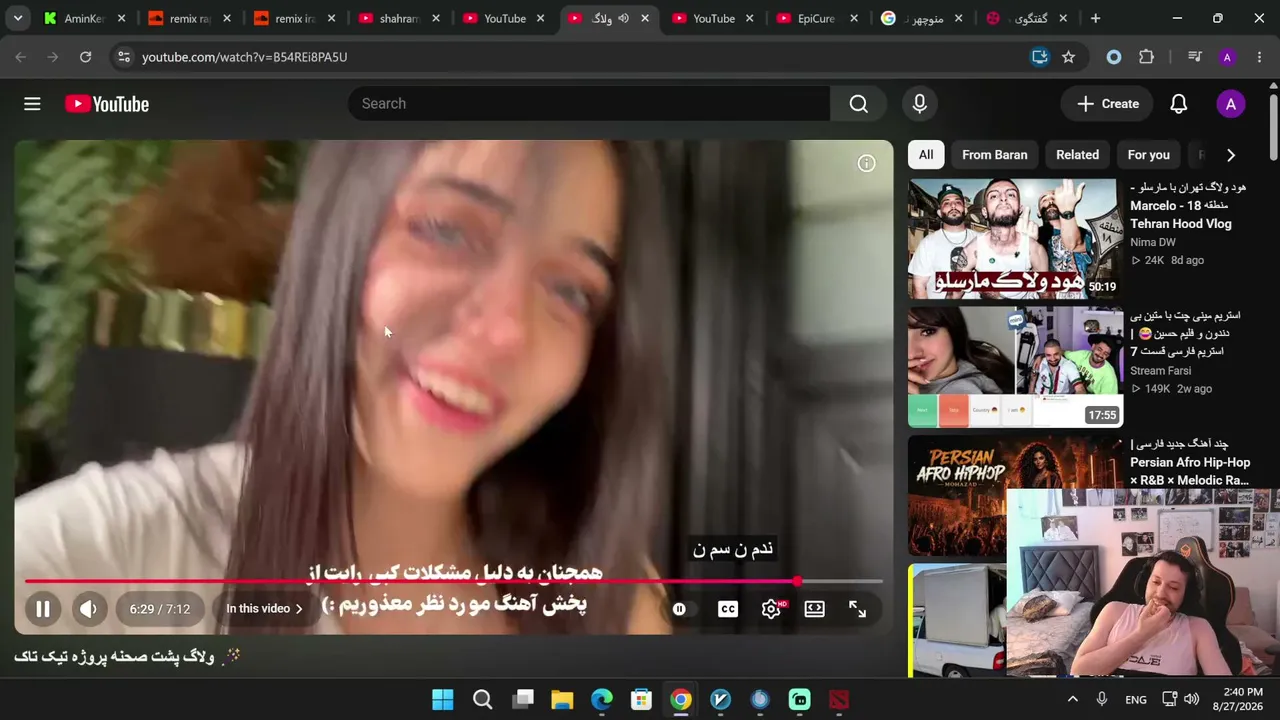The width and height of the screenshot is (1280, 720).
Task: Open the "Persian Afro Hip-Hop" video title
Action: (1190, 462)
